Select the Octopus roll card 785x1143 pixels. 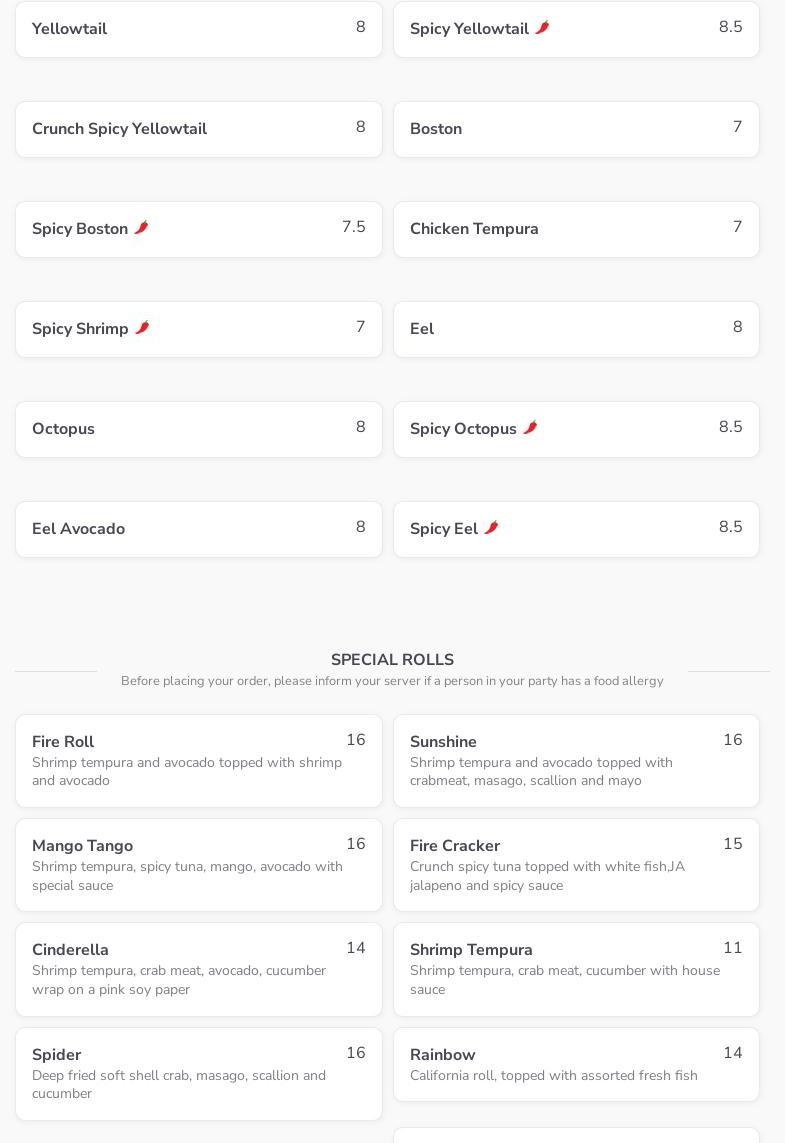click(x=198, y=429)
